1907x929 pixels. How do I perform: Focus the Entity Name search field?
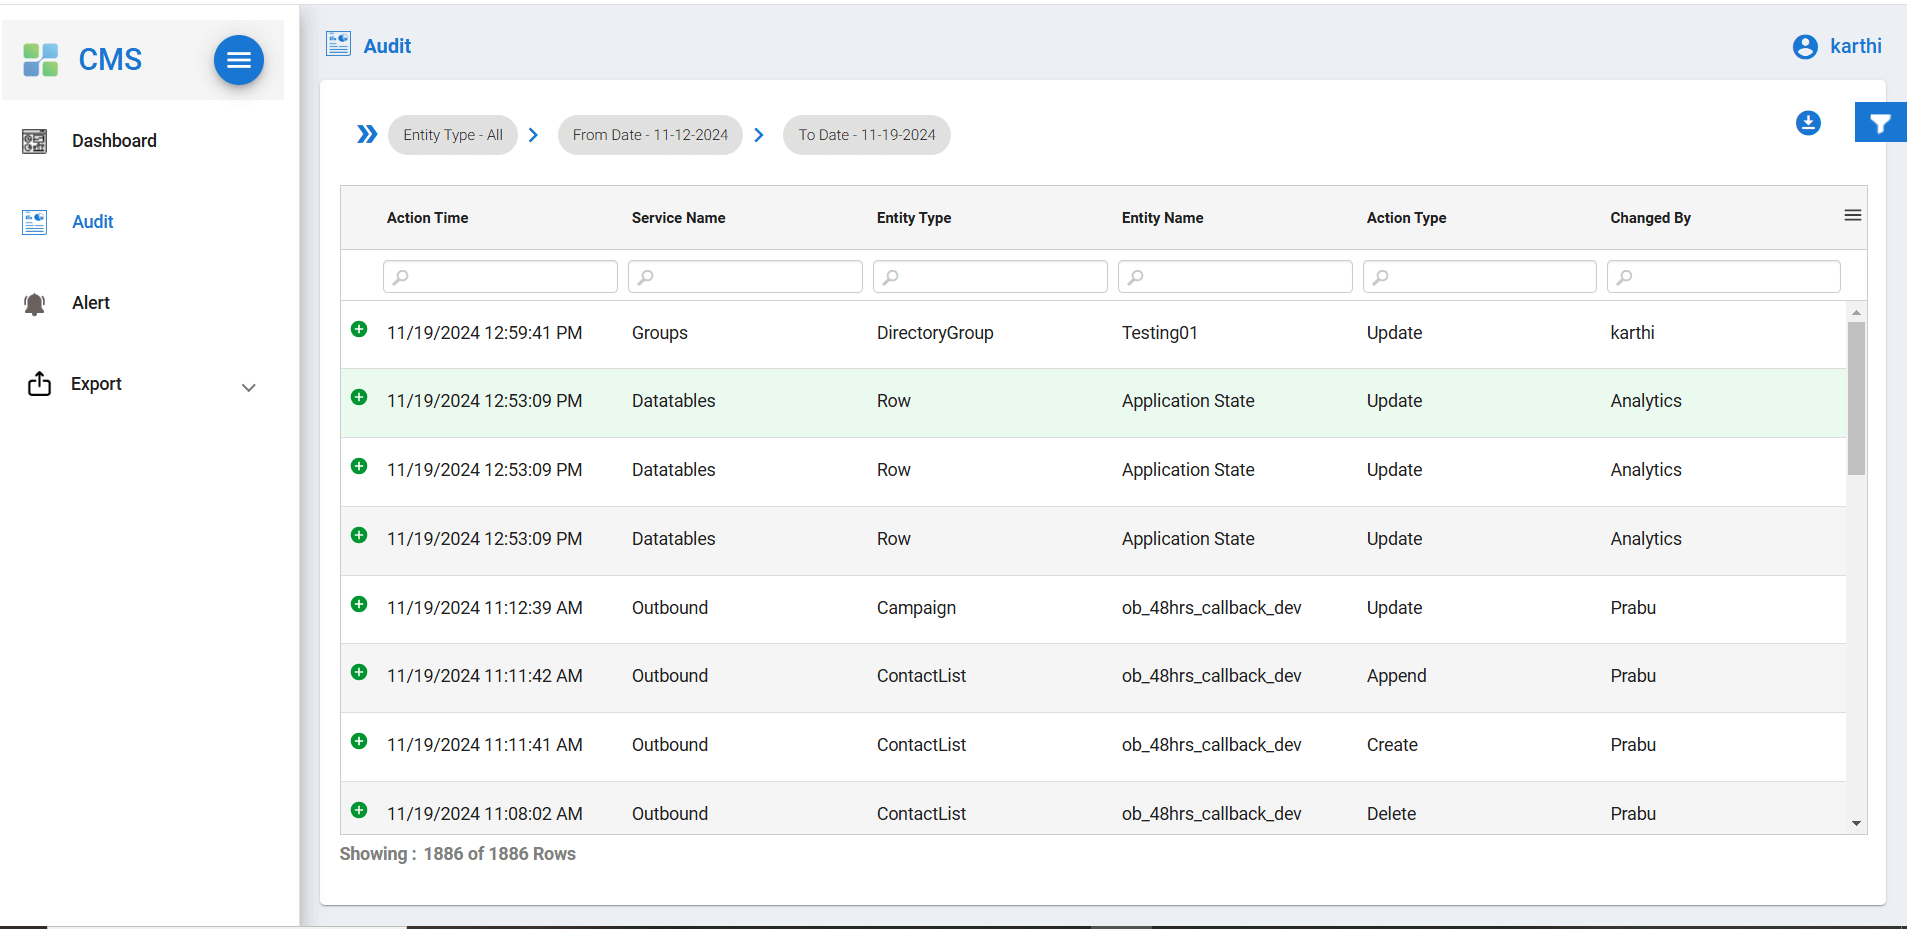point(1235,277)
